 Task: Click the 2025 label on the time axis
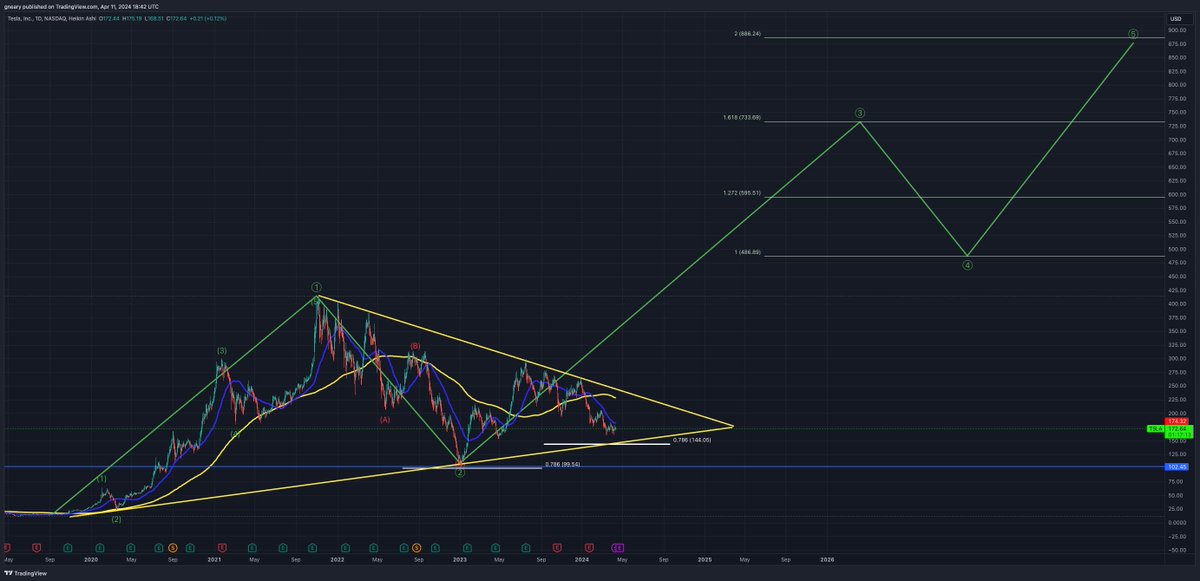click(704, 560)
